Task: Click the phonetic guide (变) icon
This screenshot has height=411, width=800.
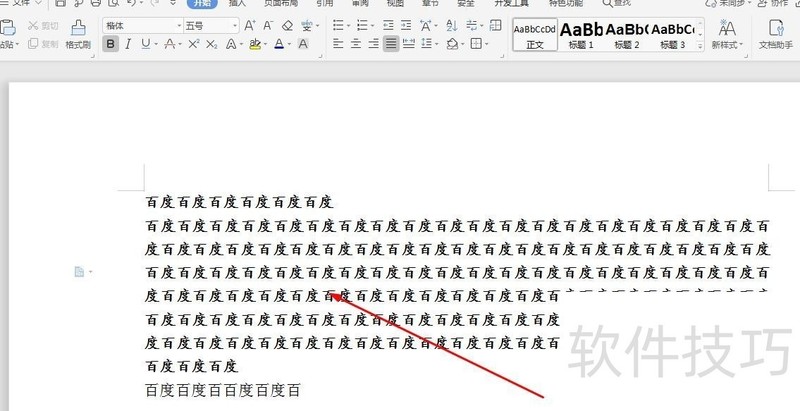Action: click(x=306, y=25)
